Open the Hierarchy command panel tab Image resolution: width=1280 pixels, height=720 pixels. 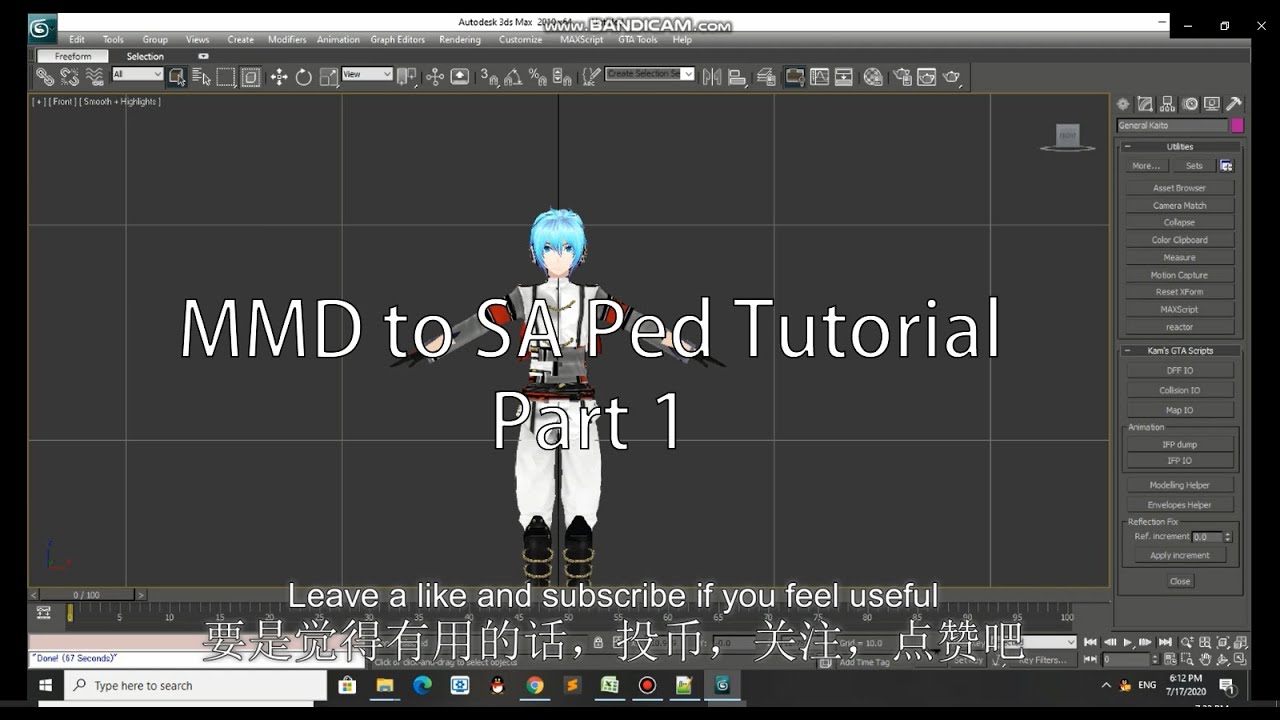[1167, 104]
